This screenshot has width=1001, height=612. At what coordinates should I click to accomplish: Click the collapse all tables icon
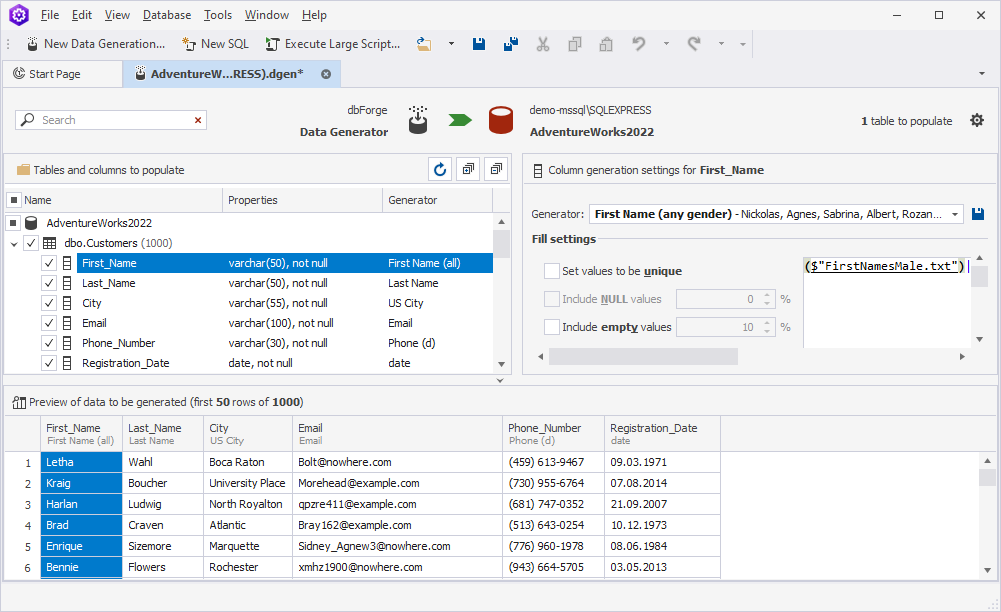tap(496, 169)
